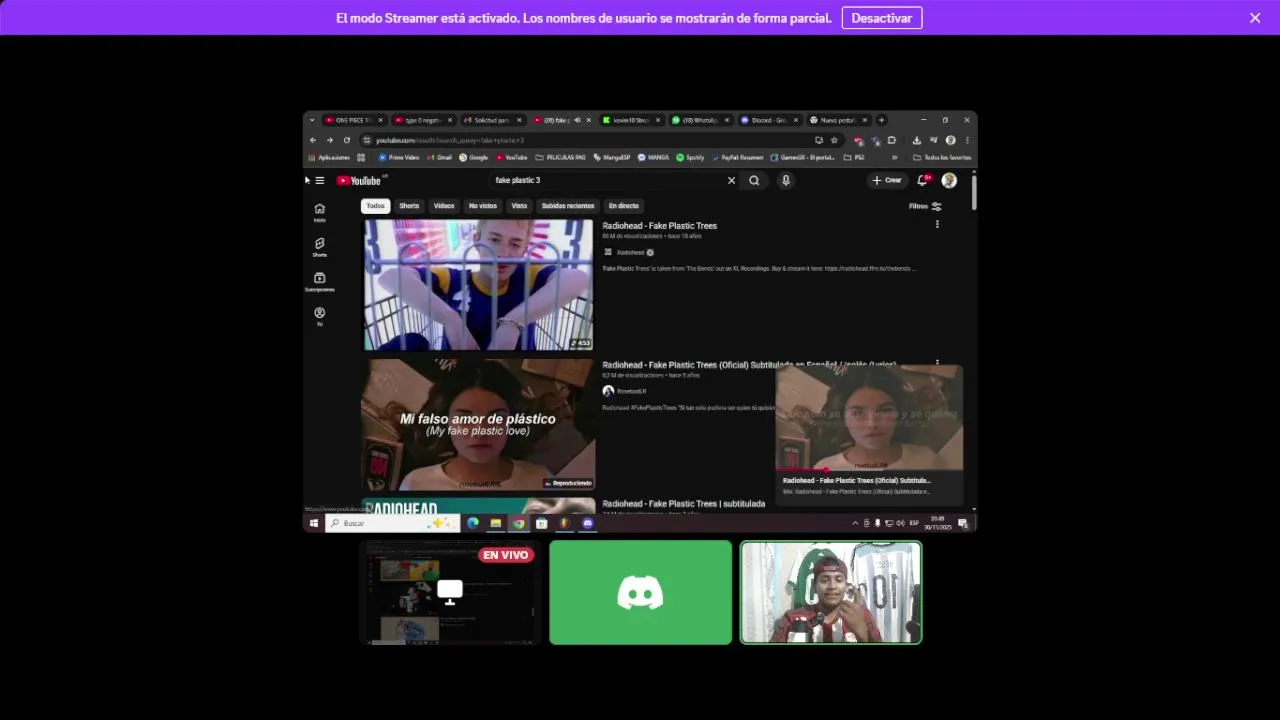This screenshot has height=720, width=1280.
Task: Open the first Fake Plastic Trees video's three-dot menu
Action: [x=937, y=225]
